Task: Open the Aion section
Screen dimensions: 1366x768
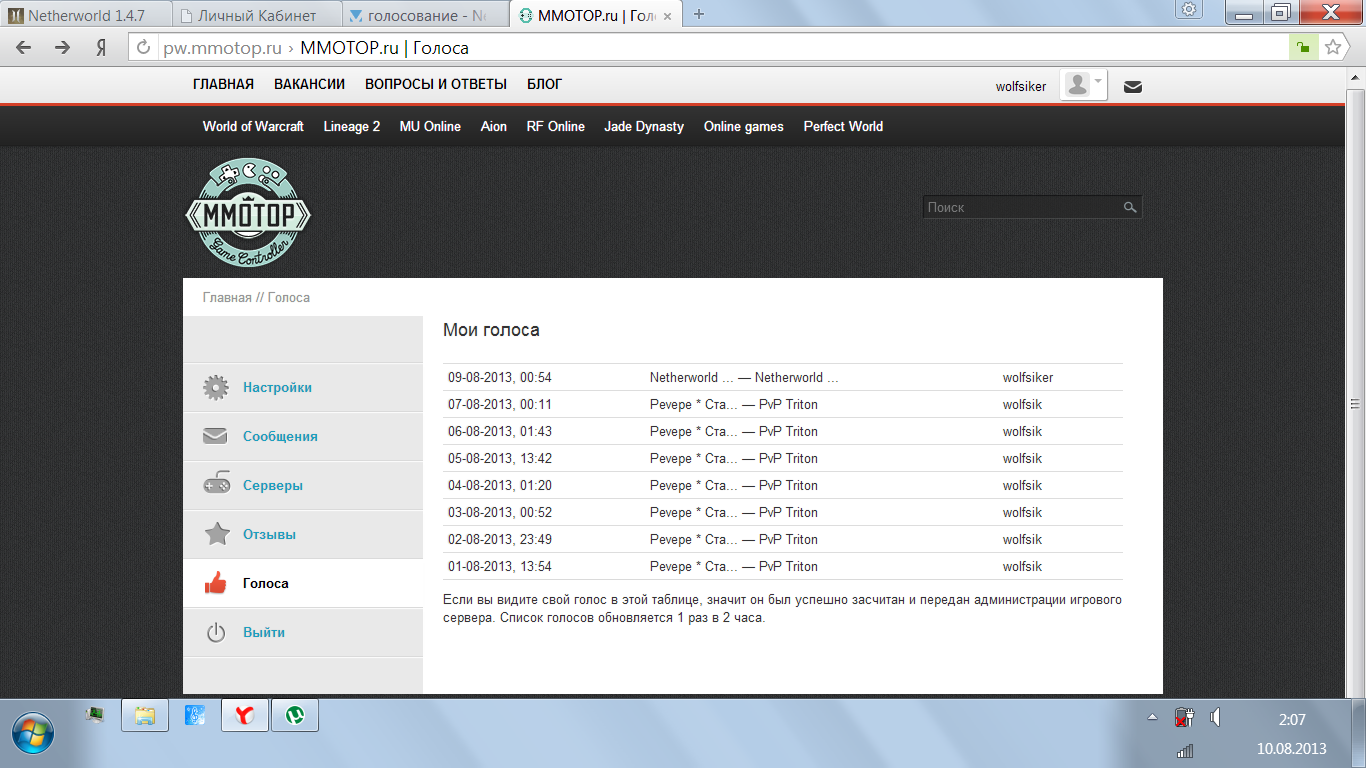Action: pos(494,127)
